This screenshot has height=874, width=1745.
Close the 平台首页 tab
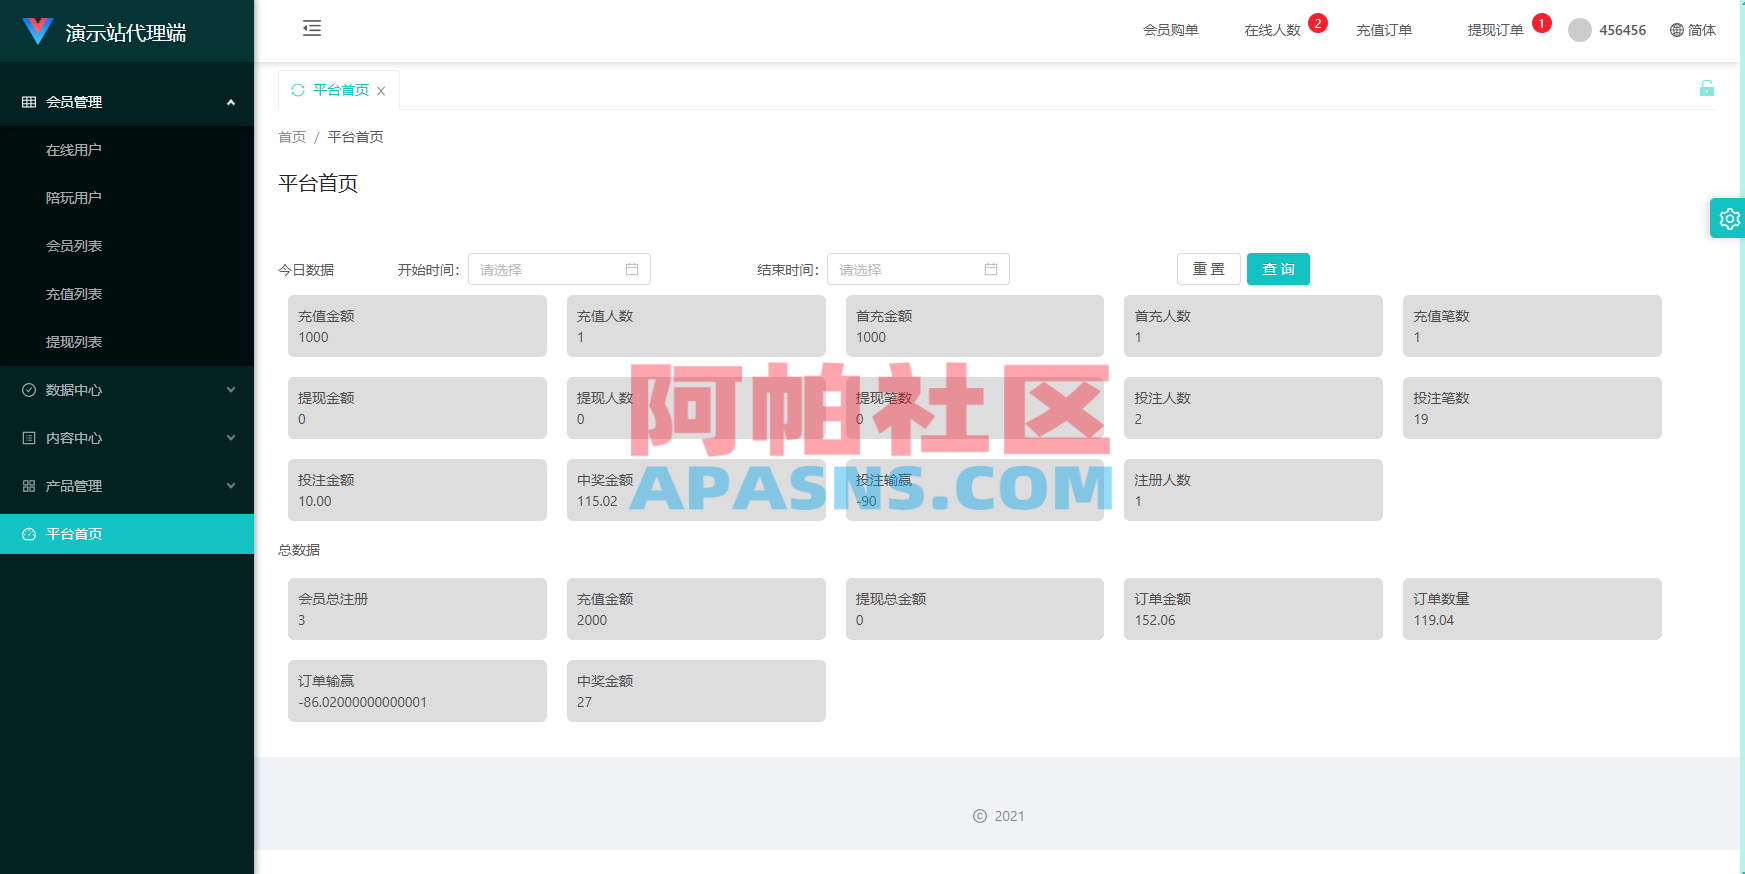(x=381, y=91)
